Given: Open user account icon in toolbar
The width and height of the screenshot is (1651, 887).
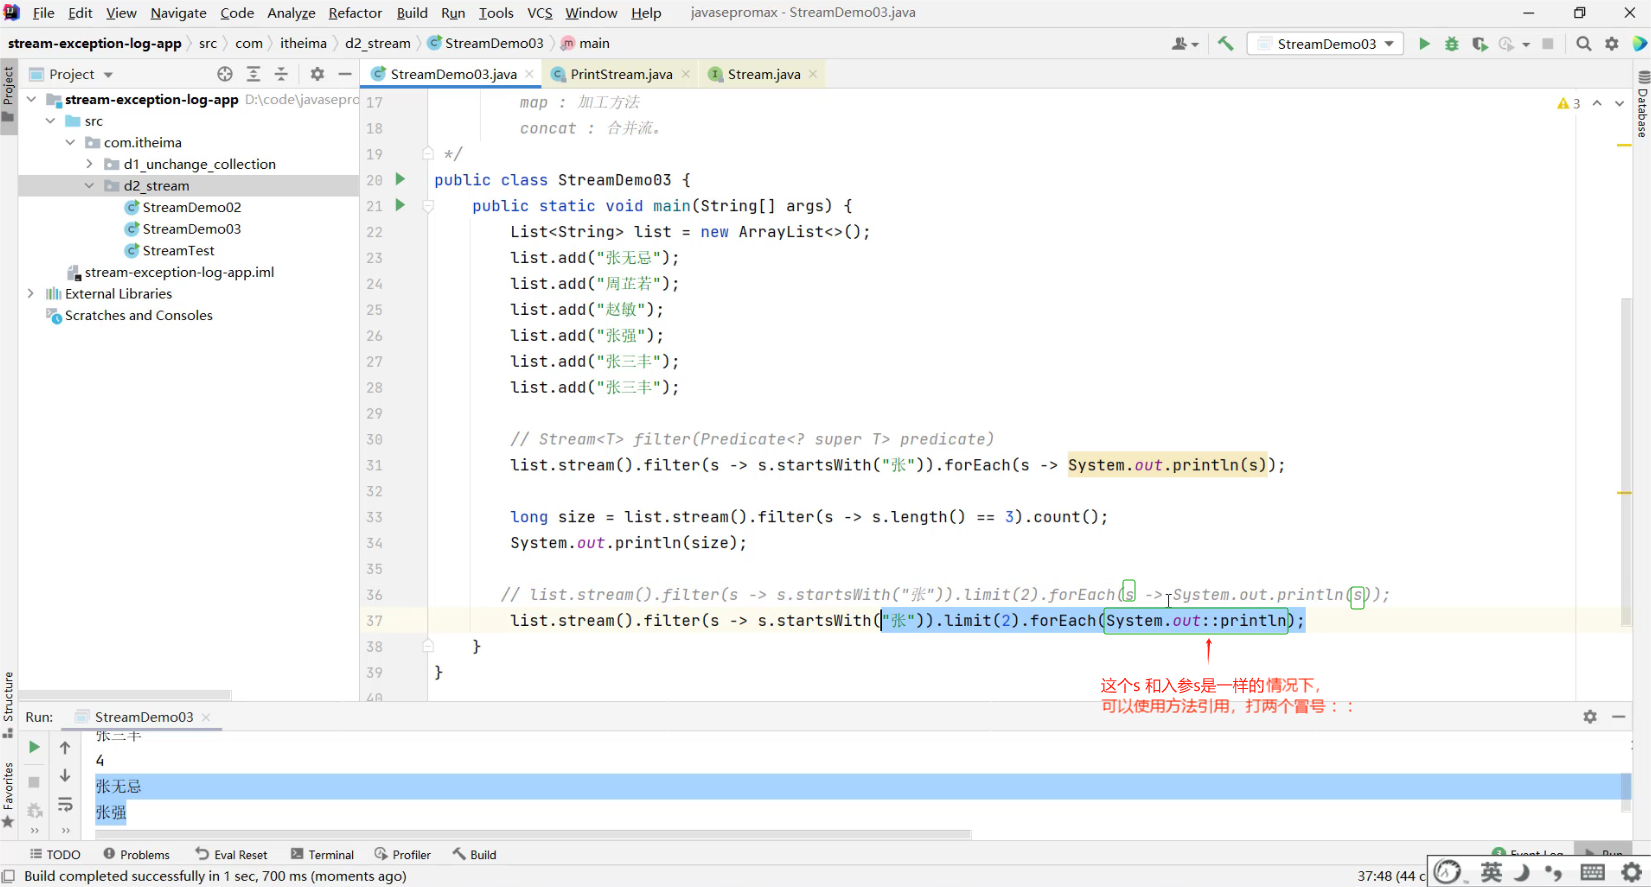Looking at the screenshot, I should 1184,44.
